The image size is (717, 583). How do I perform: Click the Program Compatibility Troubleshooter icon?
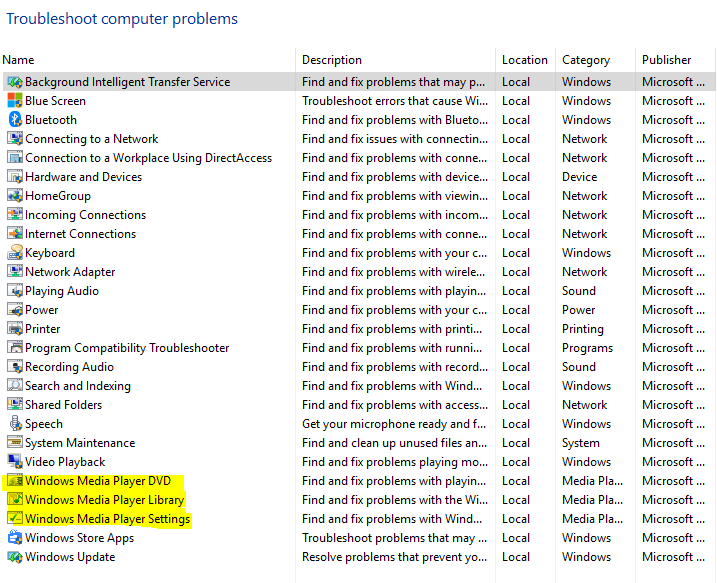pos(15,348)
